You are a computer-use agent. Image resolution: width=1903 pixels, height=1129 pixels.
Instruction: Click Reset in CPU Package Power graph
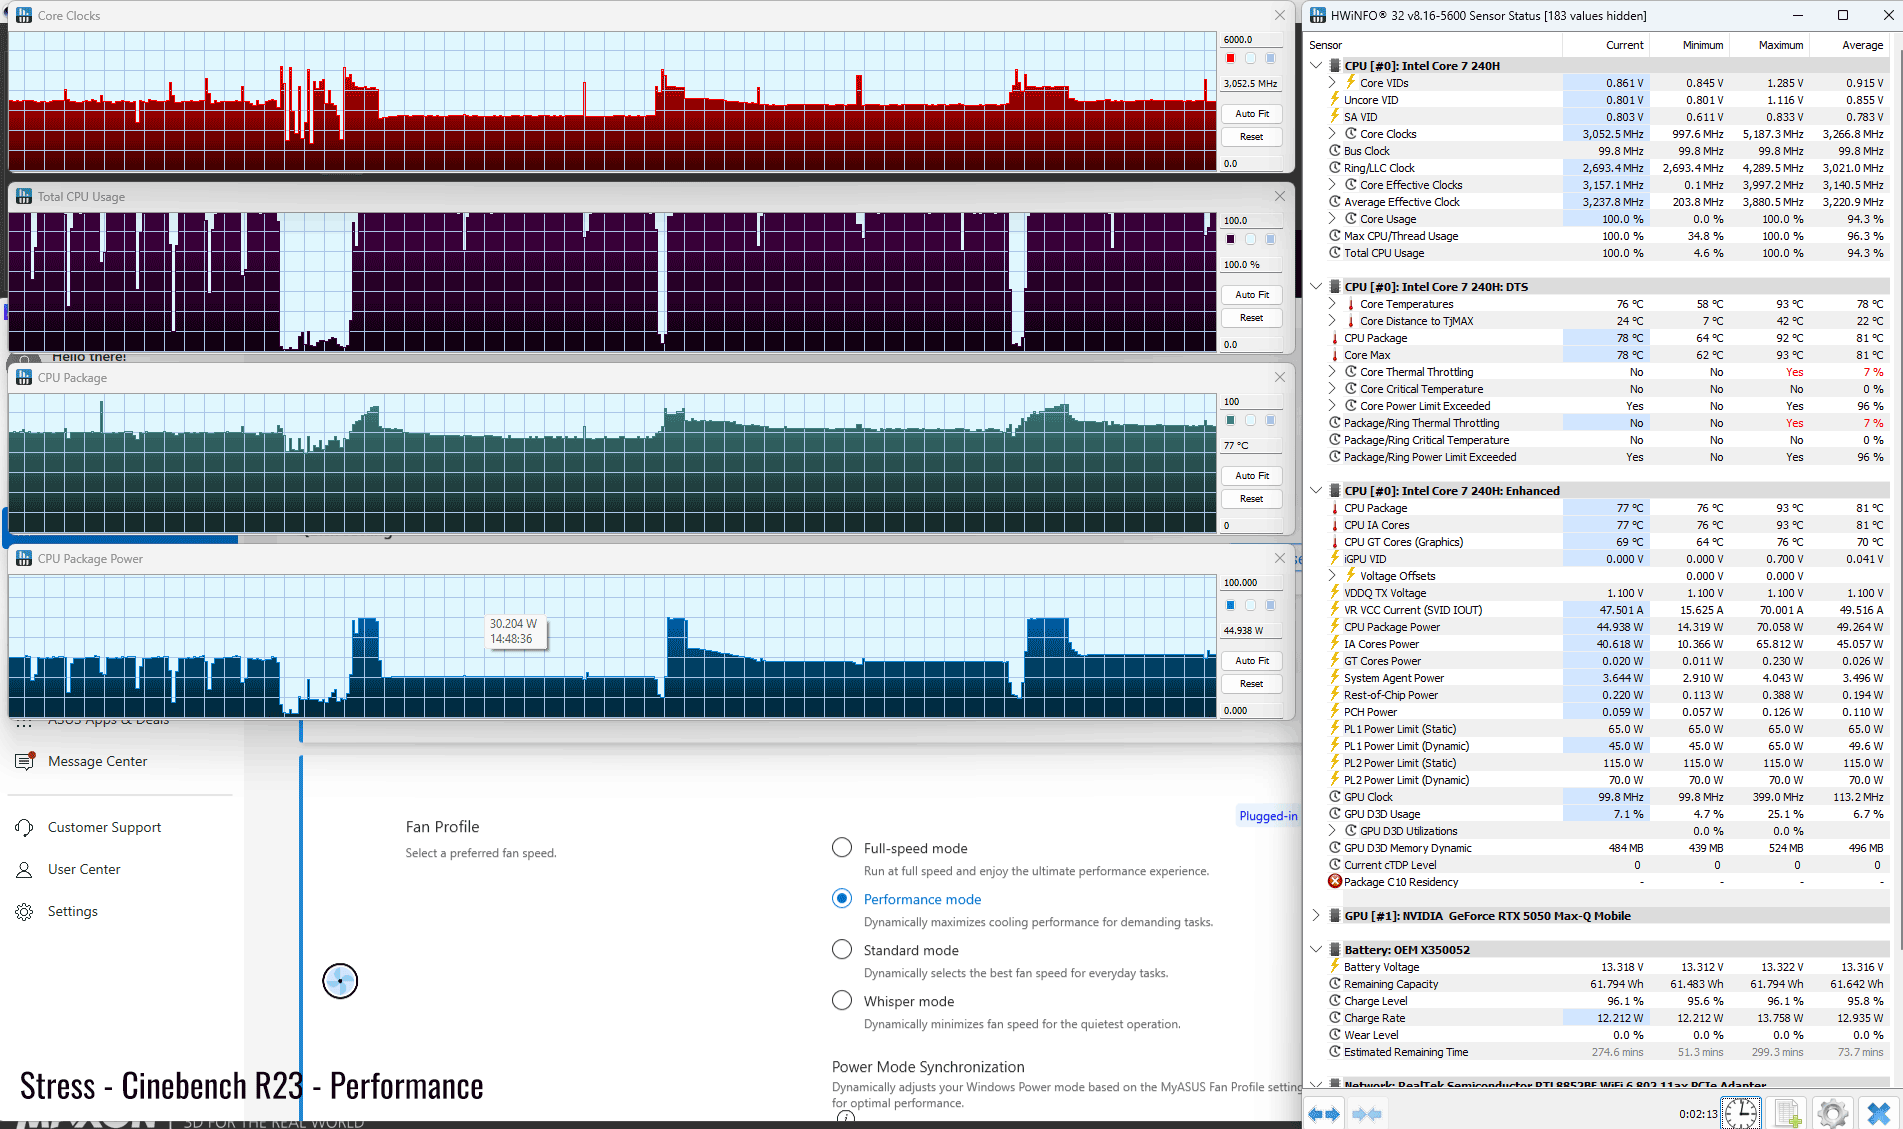[1252, 684]
